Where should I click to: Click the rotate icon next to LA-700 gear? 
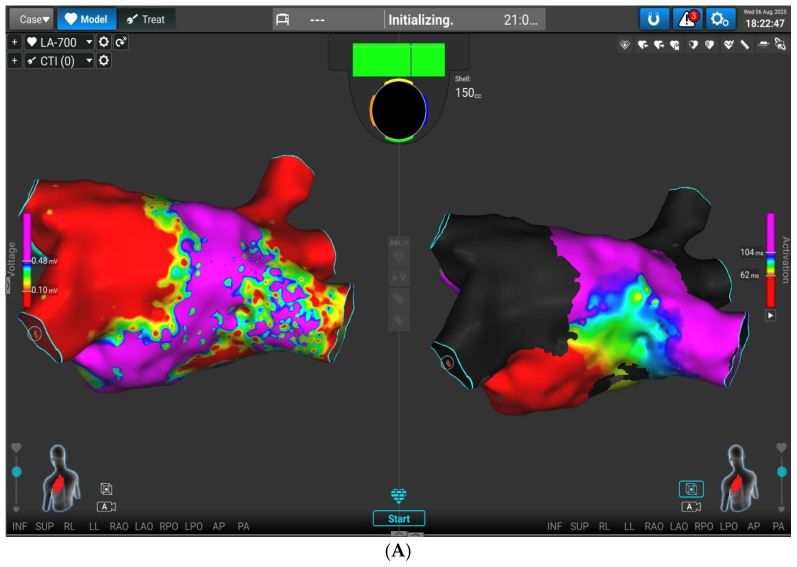click(120, 42)
